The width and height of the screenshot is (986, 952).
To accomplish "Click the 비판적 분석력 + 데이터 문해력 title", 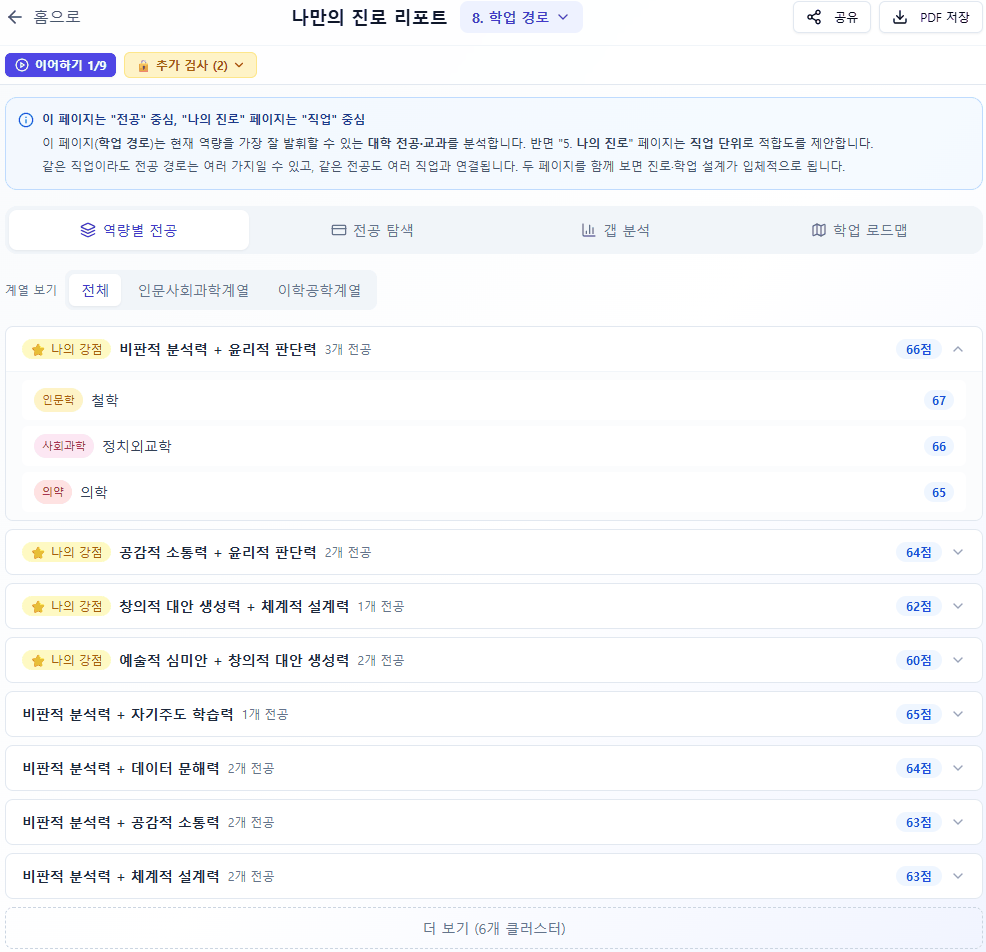I will pos(121,768).
